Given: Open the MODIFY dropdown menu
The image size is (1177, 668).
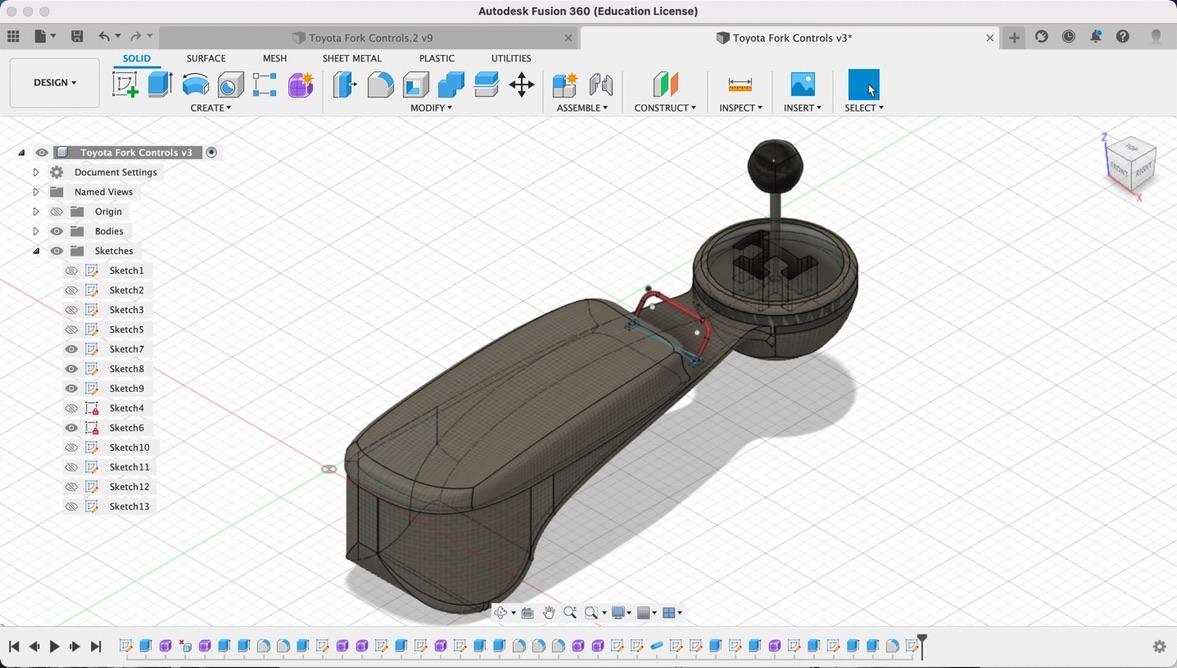Looking at the screenshot, I should 431,108.
